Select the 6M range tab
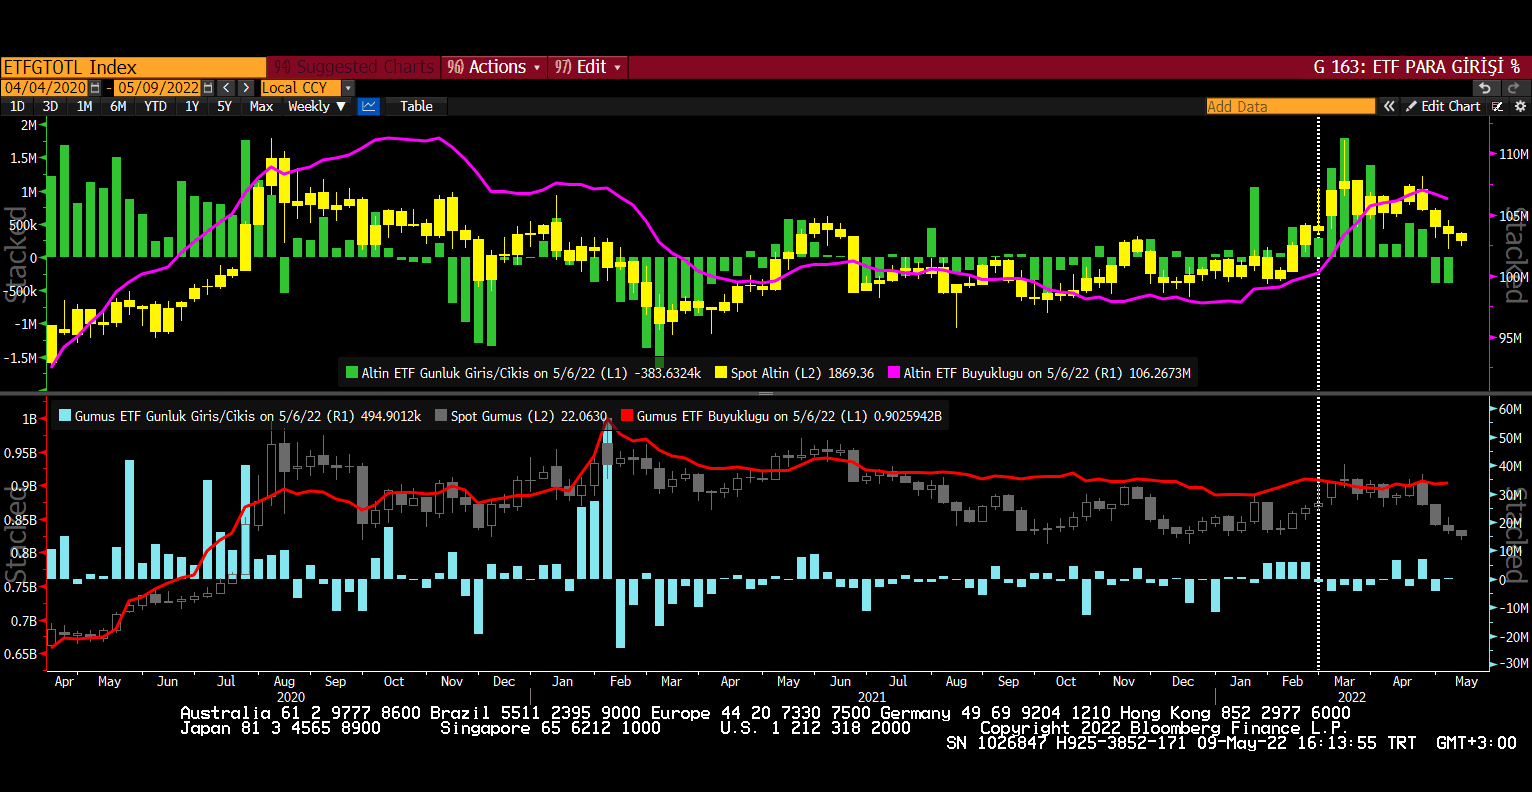1532x792 pixels. click(x=118, y=106)
